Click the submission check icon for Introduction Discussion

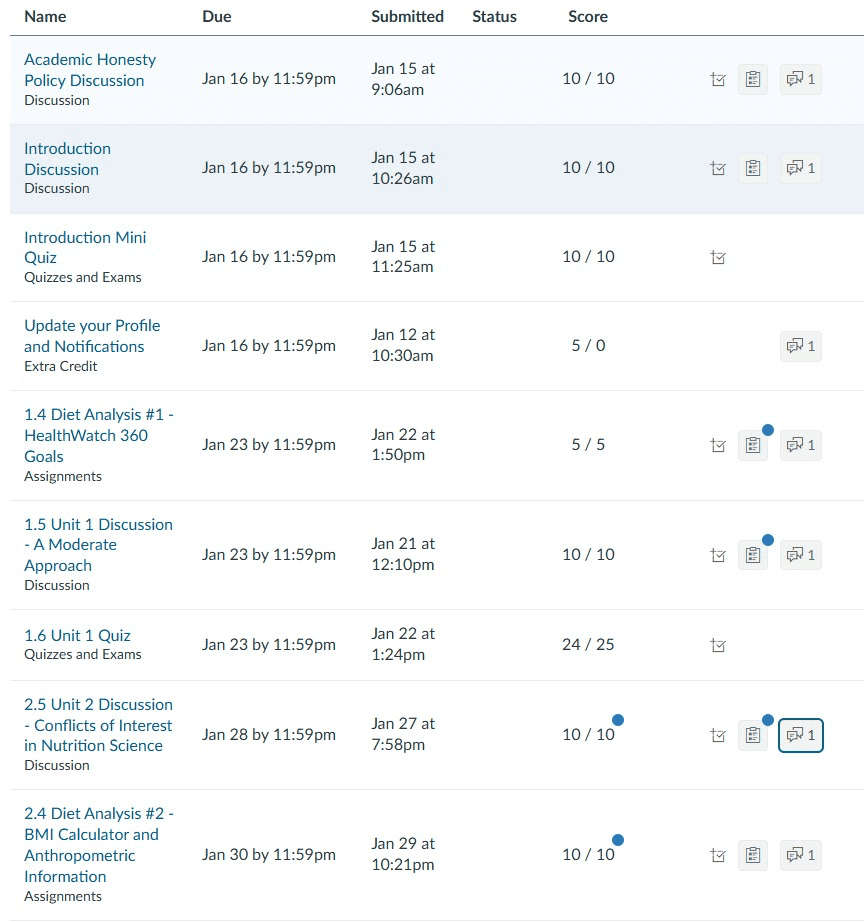718,167
